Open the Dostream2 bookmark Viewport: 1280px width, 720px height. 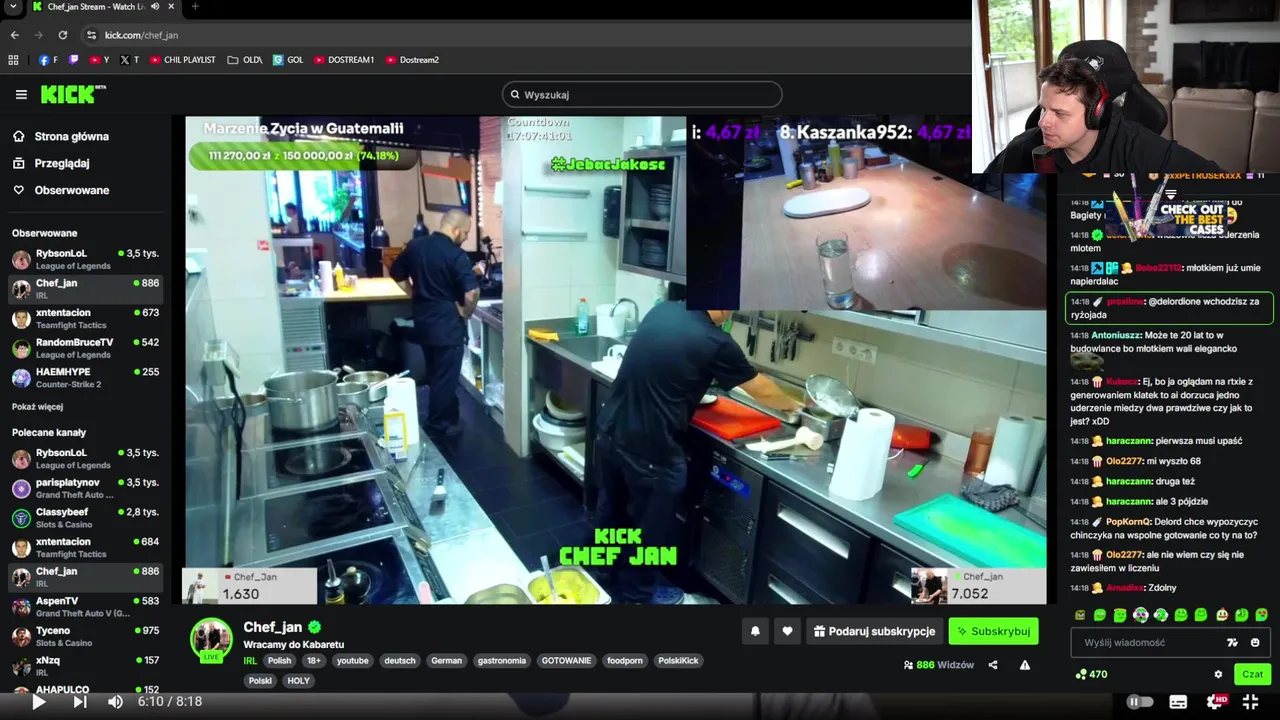(x=412, y=60)
